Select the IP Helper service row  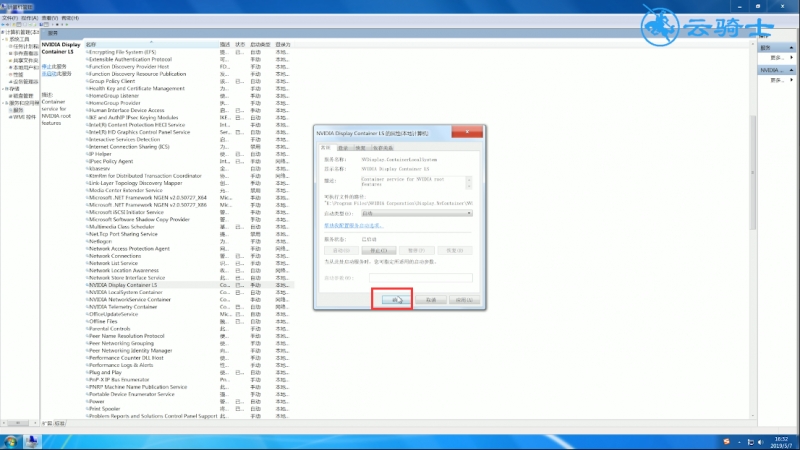(189, 154)
